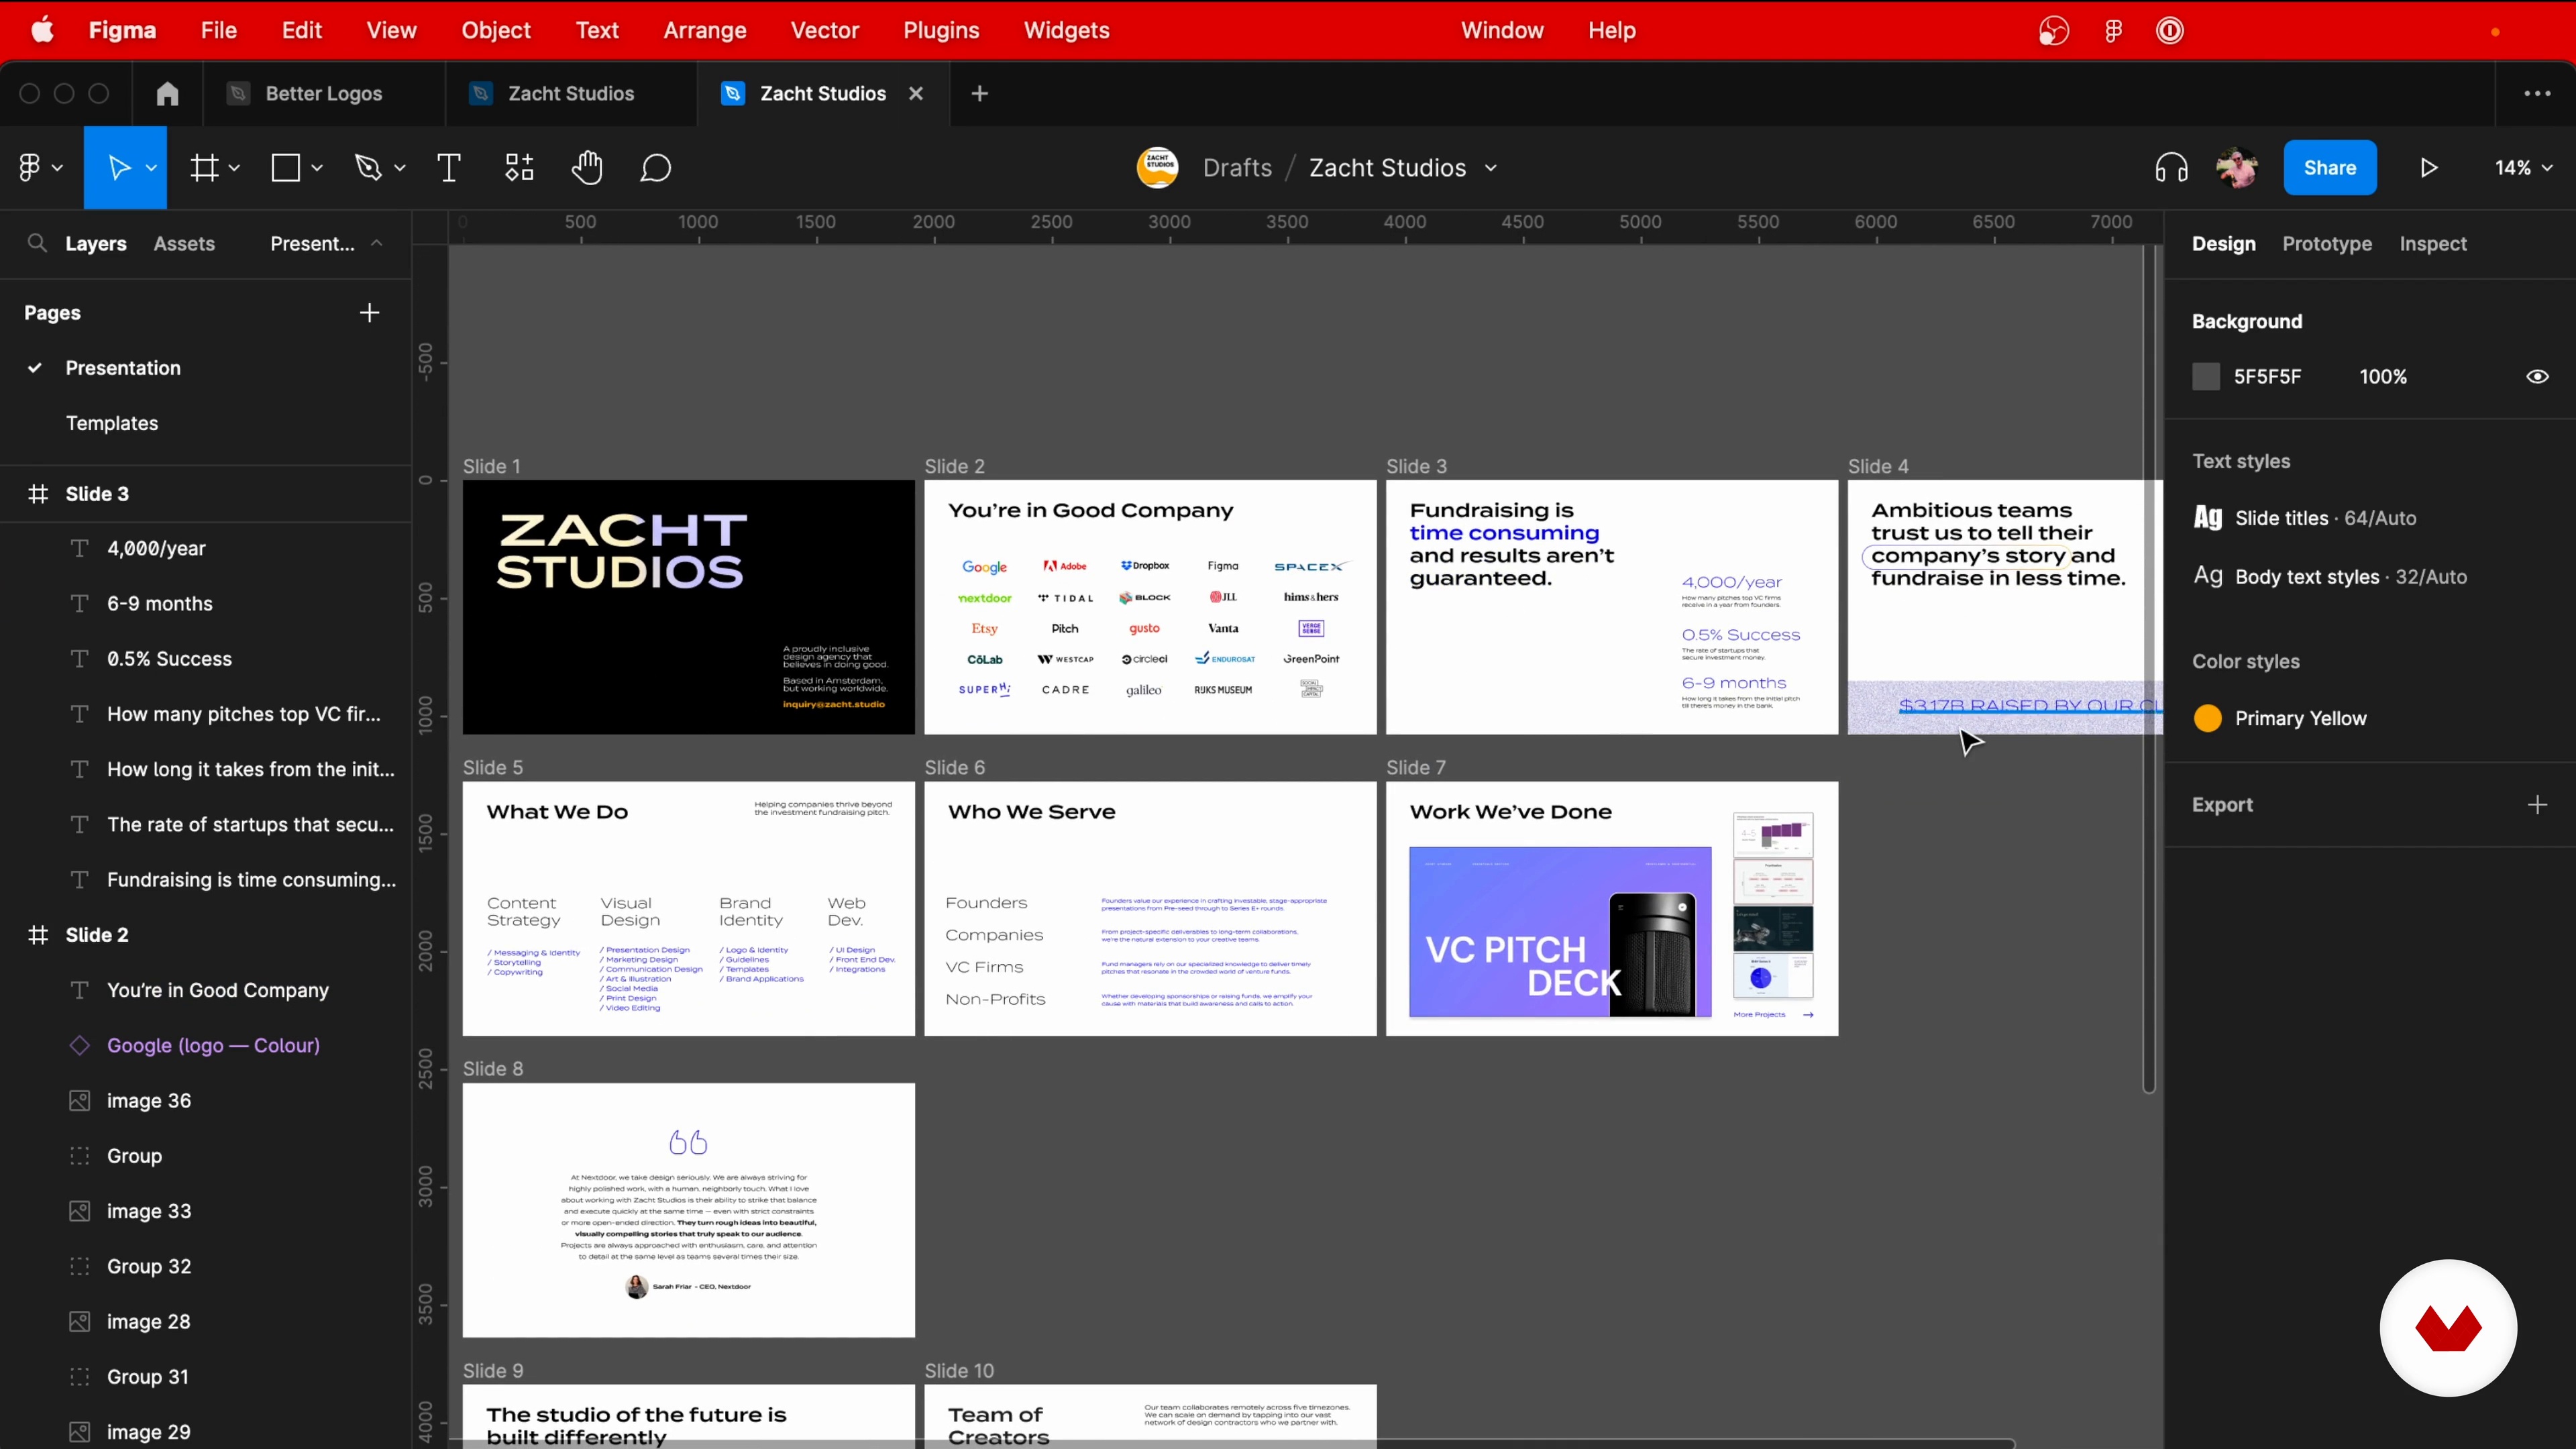Open the Figma main menu icon
Screen dimensions: 2576x1449
29,168
